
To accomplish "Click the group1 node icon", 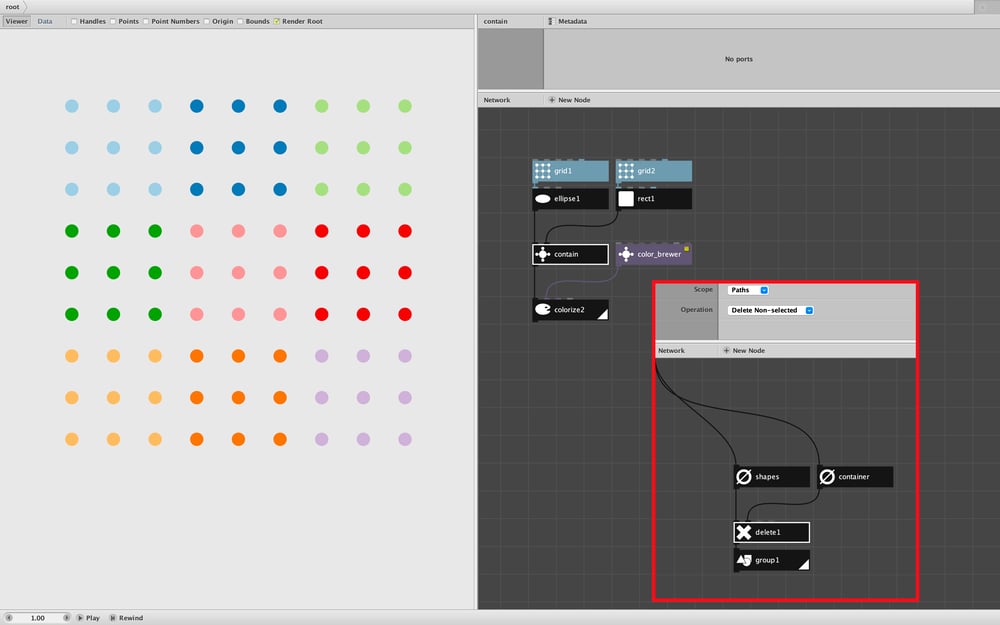I will coord(744,561).
